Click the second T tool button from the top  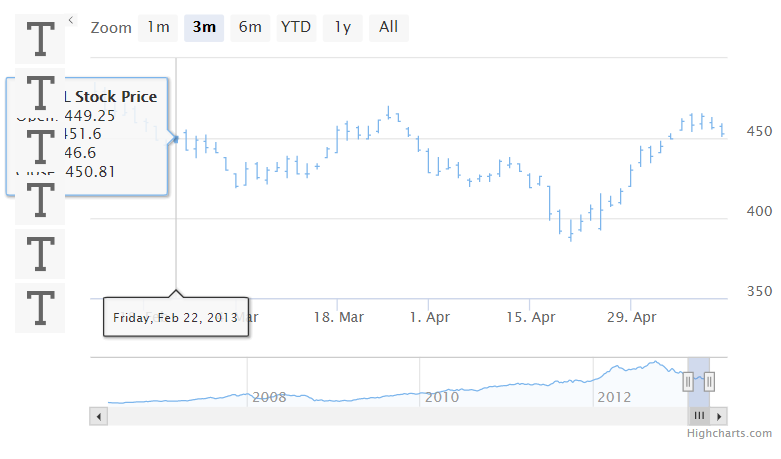click(x=40, y=93)
